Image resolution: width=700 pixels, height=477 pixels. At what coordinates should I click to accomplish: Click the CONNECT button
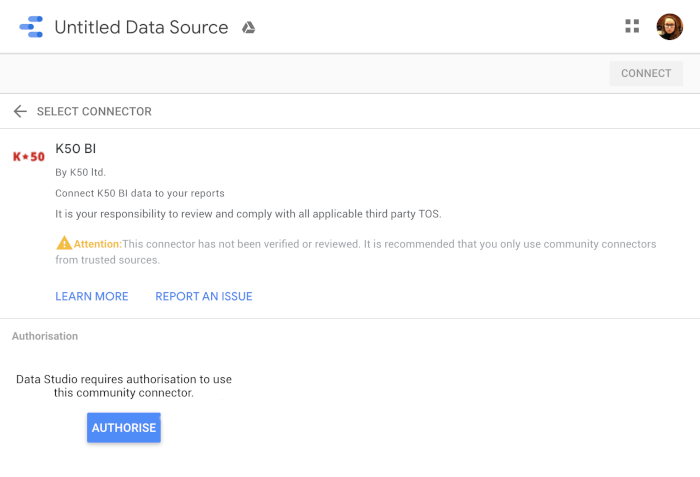click(x=646, y=73)
